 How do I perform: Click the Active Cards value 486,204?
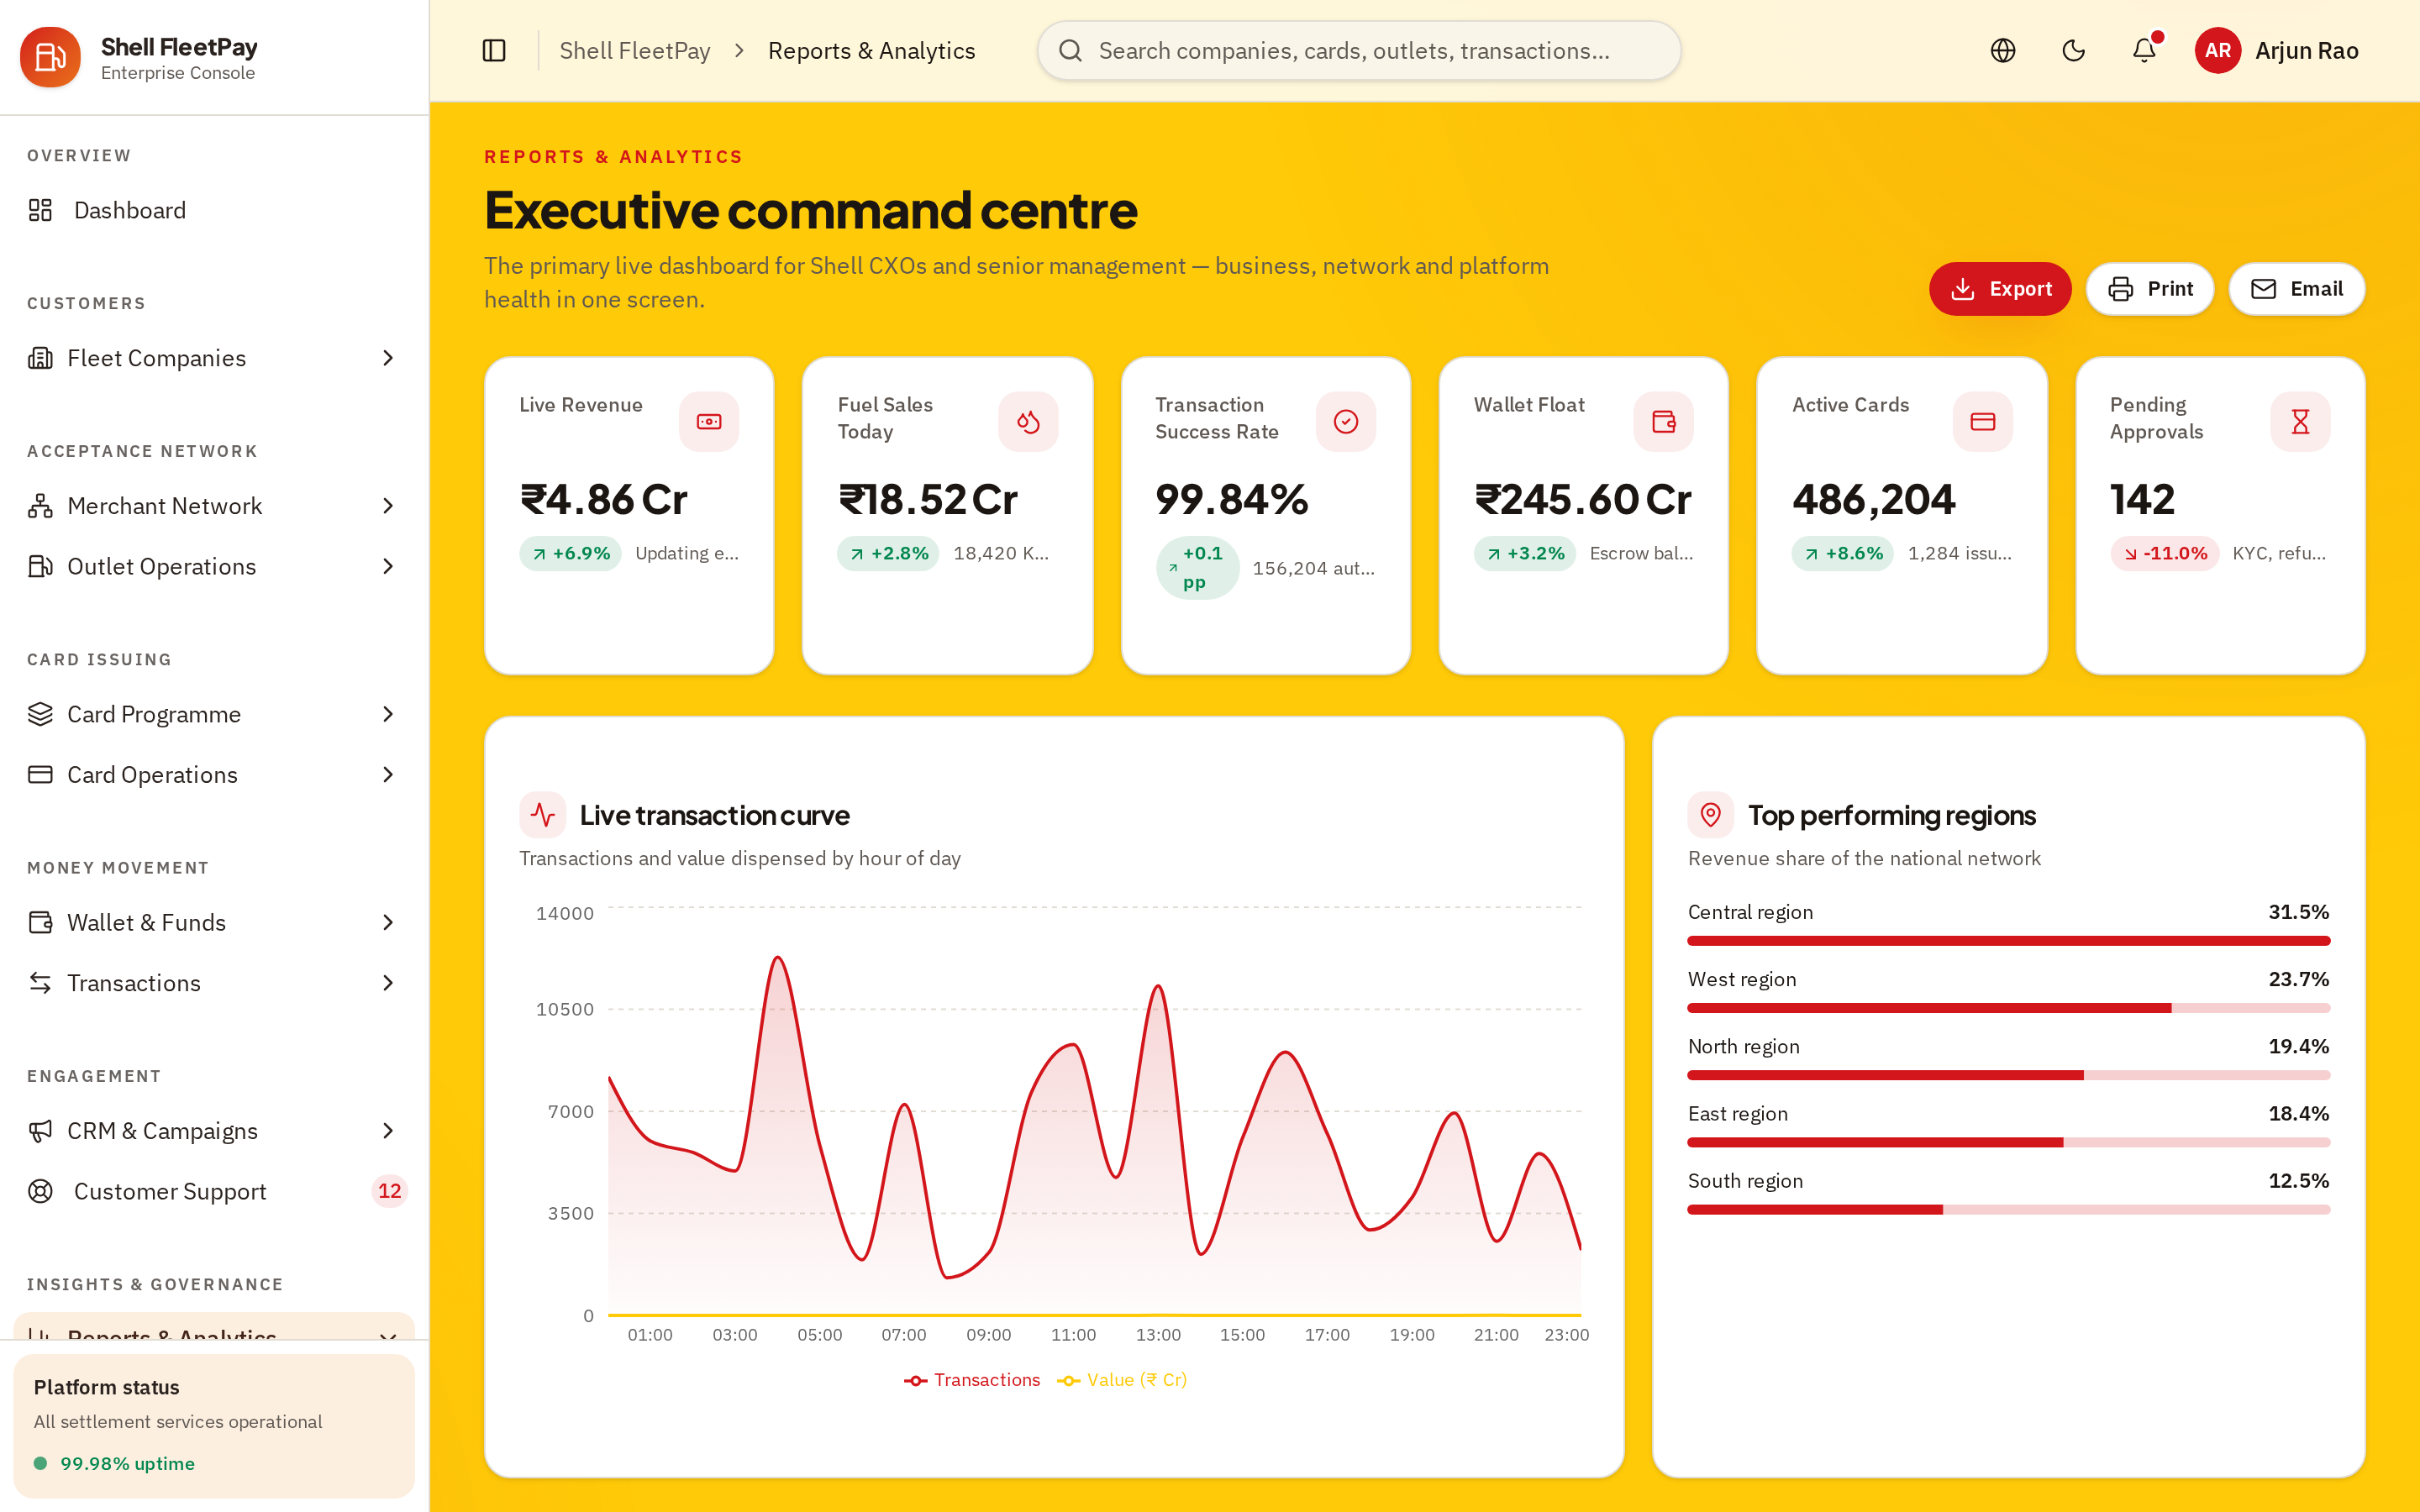tap(1874, 499)
